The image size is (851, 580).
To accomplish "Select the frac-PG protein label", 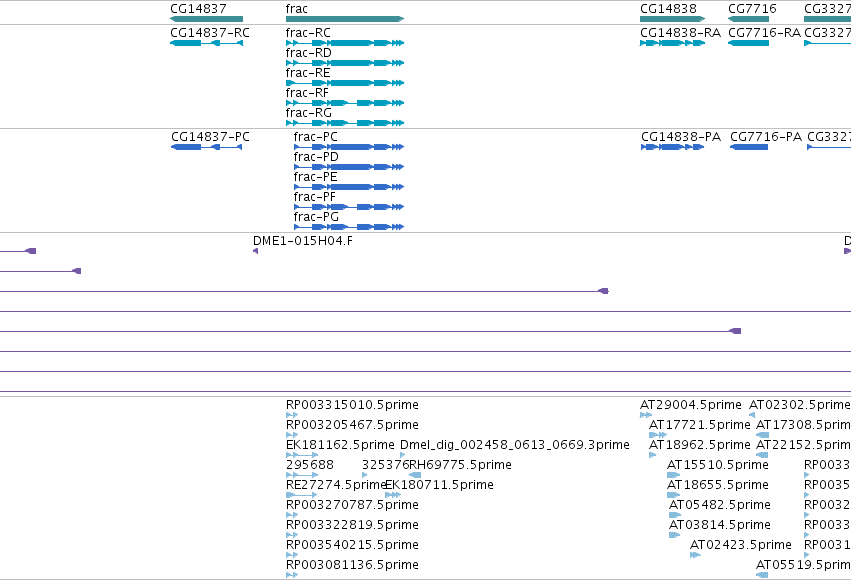I will click(316, 217).
